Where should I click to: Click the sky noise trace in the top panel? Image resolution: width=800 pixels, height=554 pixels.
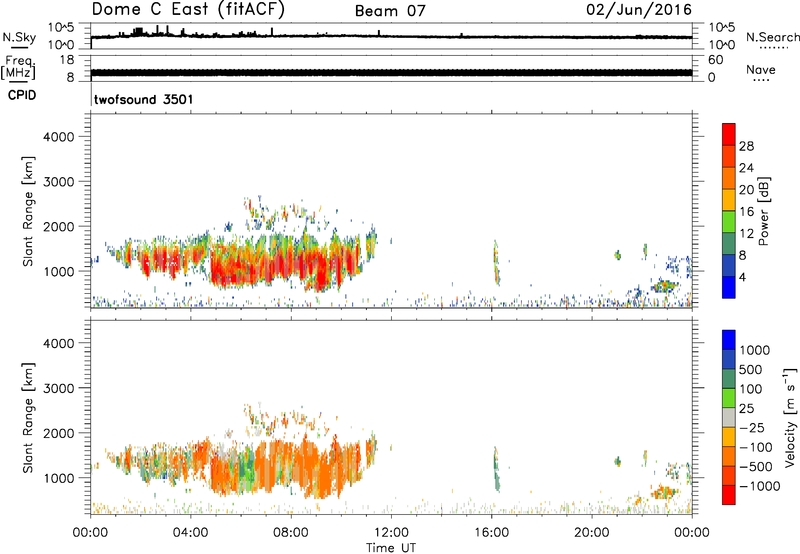[391, 36]
